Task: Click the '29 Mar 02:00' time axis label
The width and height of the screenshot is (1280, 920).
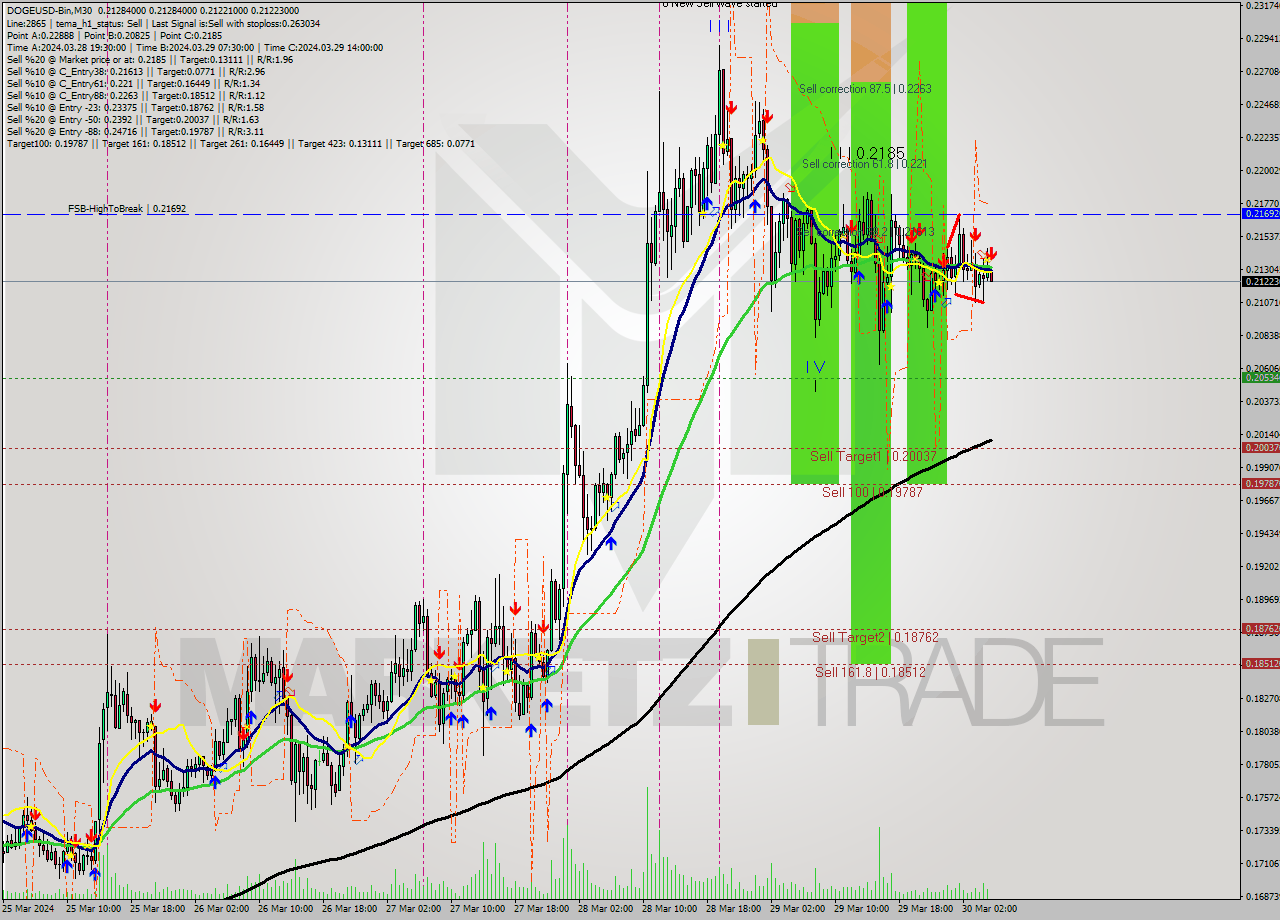Action: pos(797,909)
